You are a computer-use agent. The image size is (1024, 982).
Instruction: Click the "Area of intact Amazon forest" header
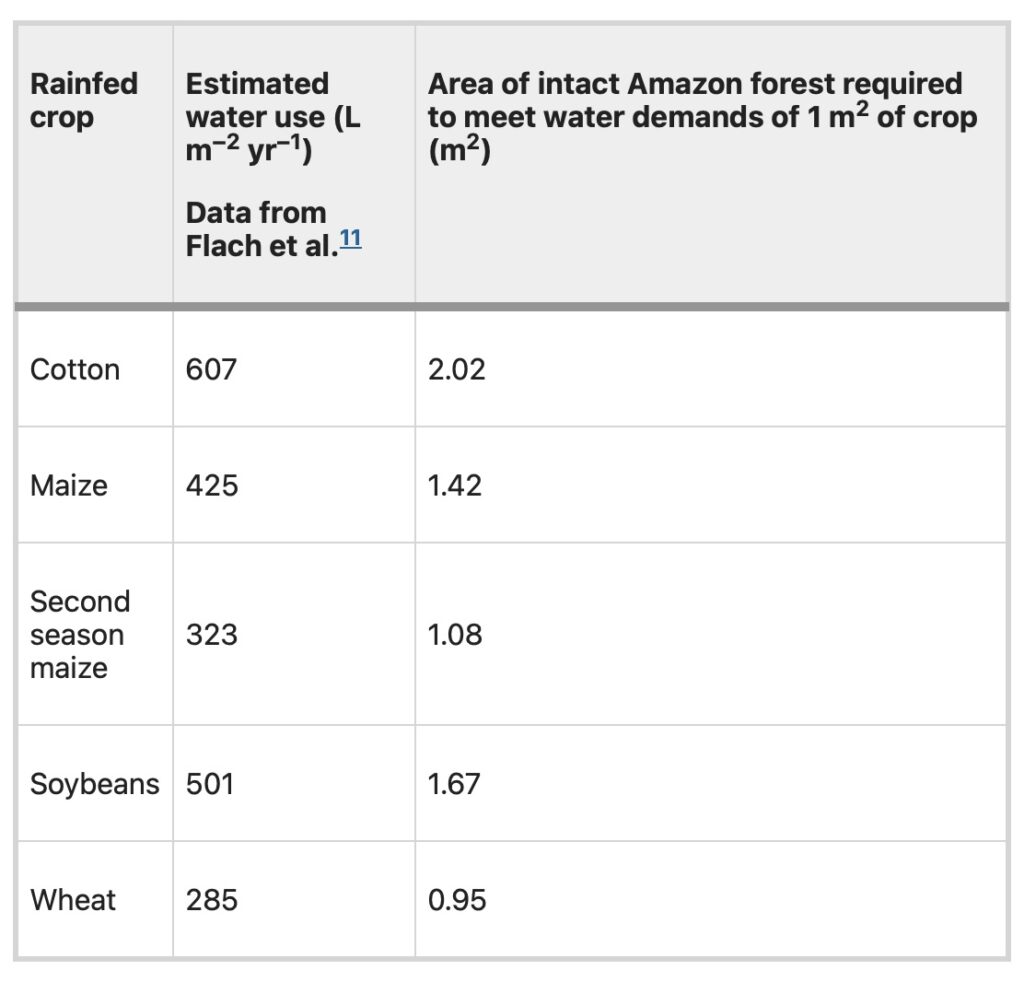pyautogui.click(x=702, y=117)
